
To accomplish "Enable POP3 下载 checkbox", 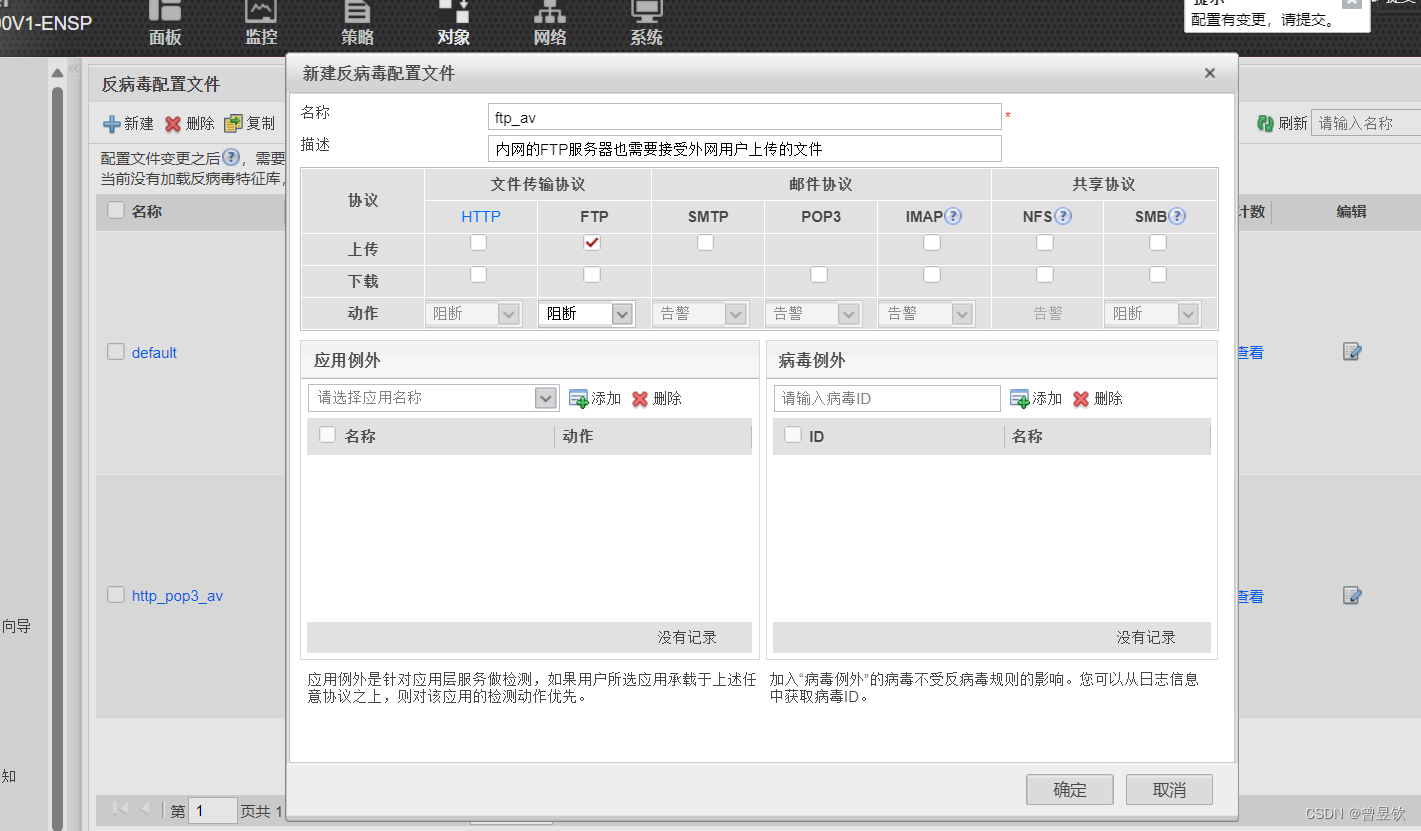I will click(x=819, y=274).
